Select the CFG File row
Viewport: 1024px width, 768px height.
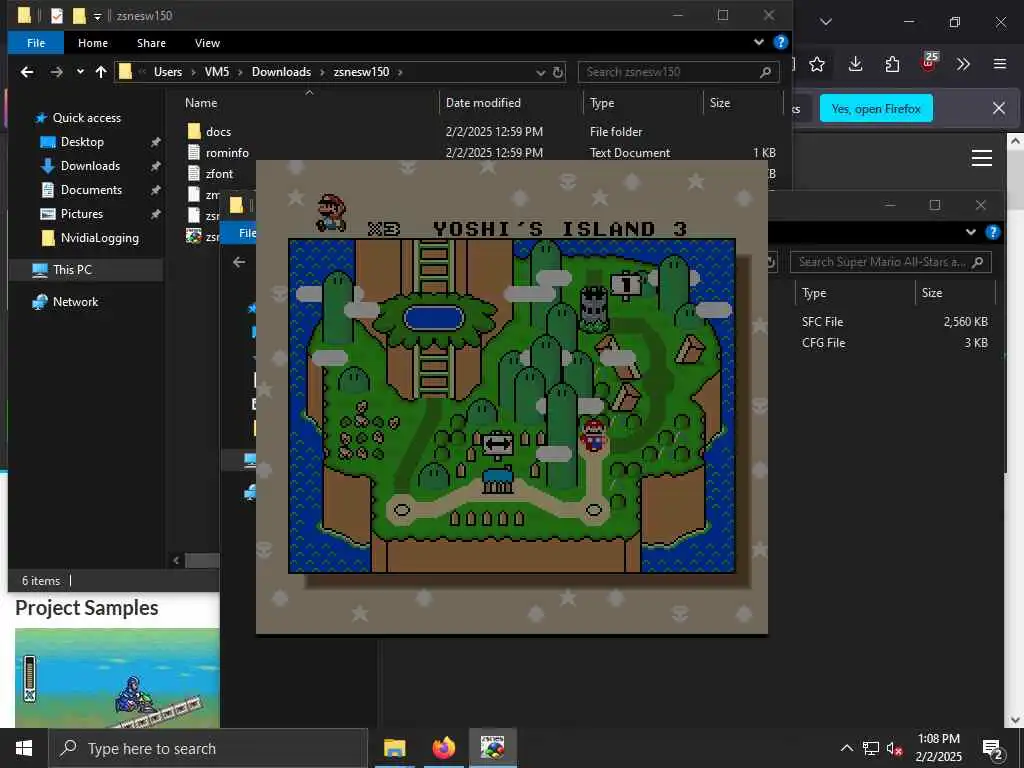click(x=894, y=343)
